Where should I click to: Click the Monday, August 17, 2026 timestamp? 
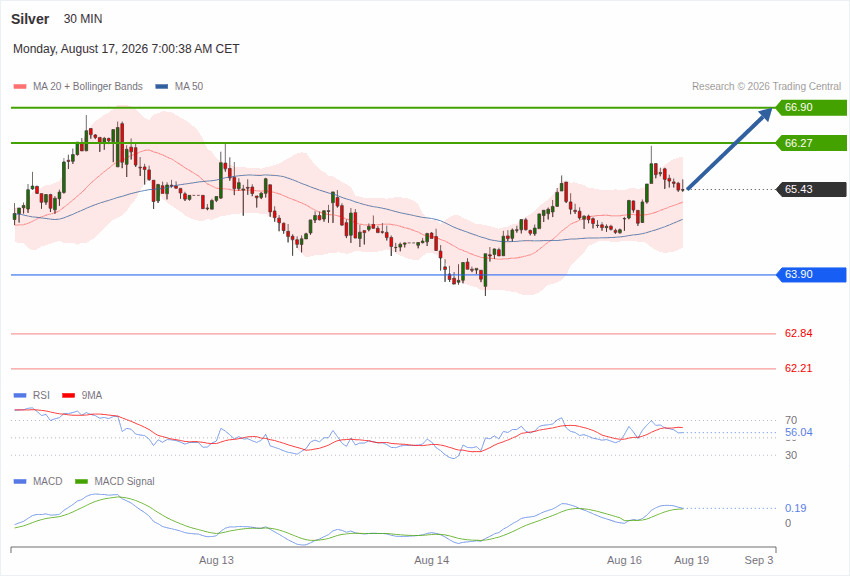126,49
